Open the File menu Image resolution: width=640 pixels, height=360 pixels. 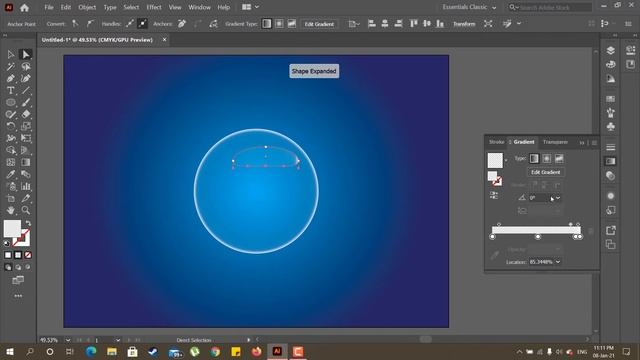pyautogui.click(x=49, y=7)
